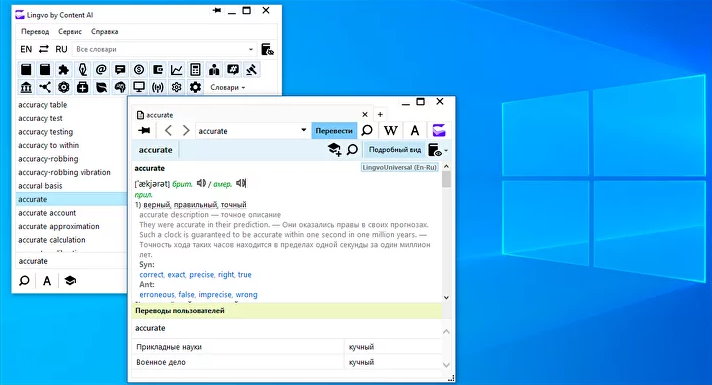Click the magnifier search icon next to Перевести

point(367,131)
